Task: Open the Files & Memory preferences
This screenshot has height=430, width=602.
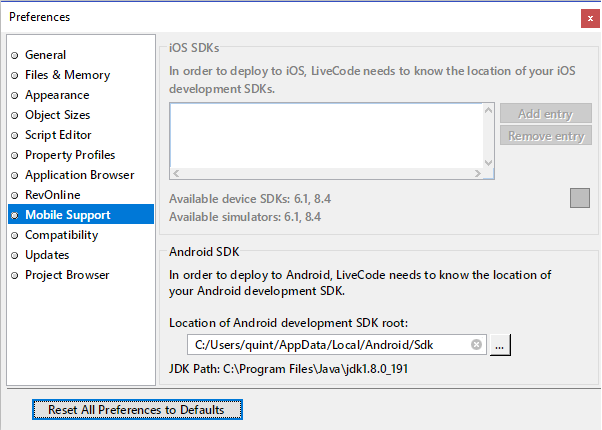Action: click(67, 75)
